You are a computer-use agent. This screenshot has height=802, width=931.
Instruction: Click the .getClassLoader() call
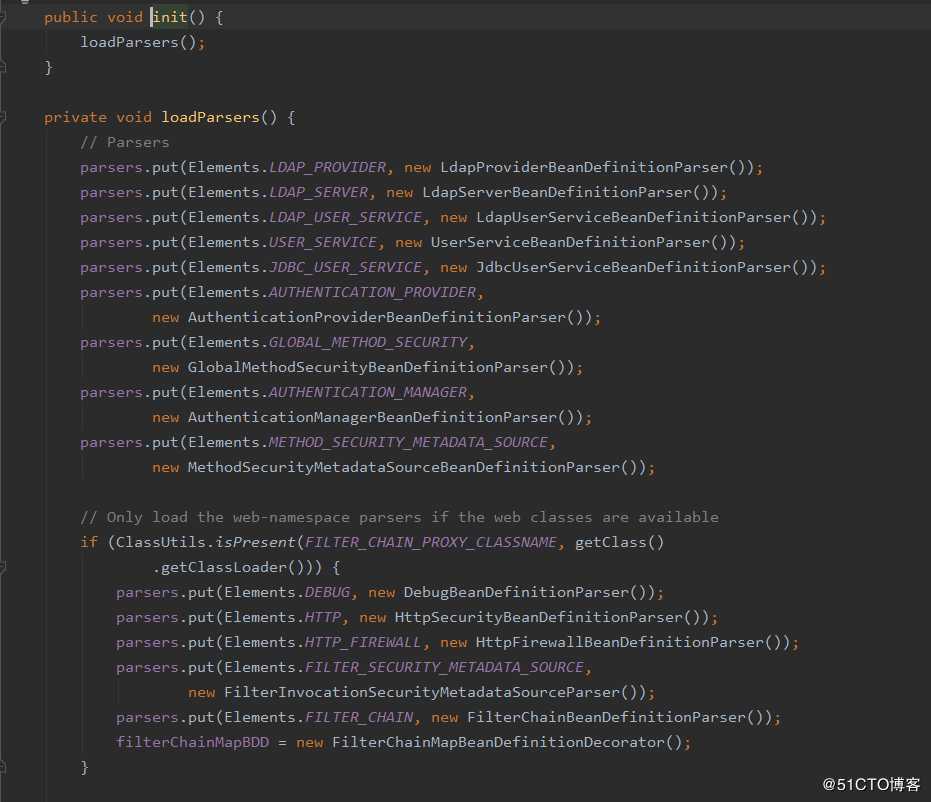tap(228, 568)
